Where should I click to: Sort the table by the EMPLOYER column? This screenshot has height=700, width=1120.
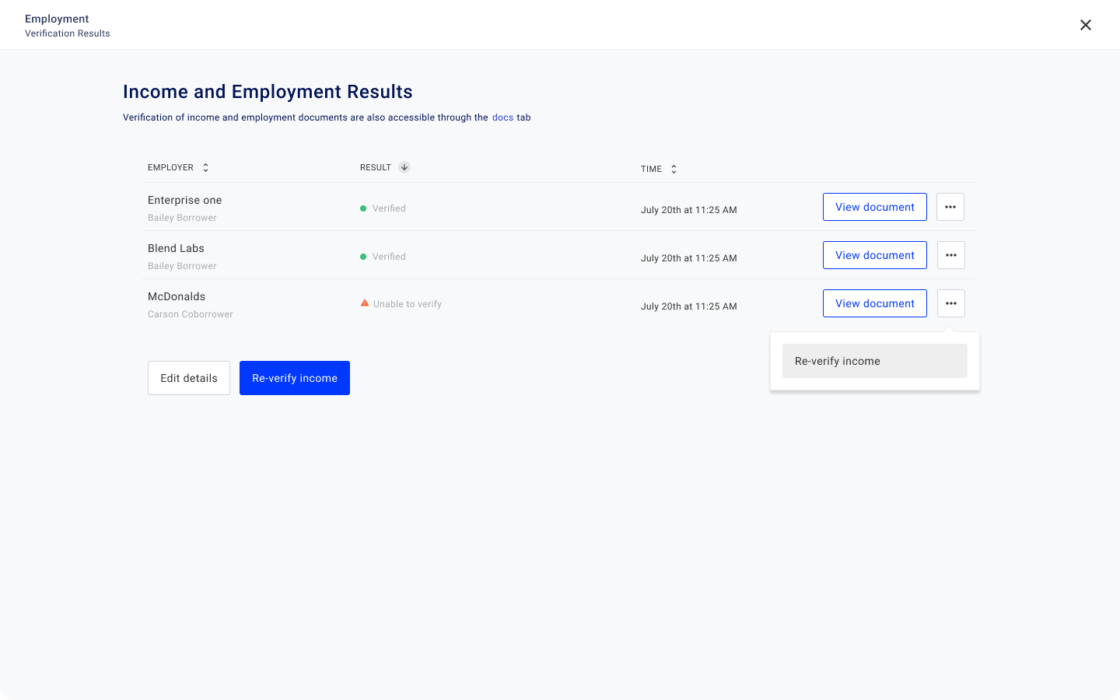pos(206,167)
